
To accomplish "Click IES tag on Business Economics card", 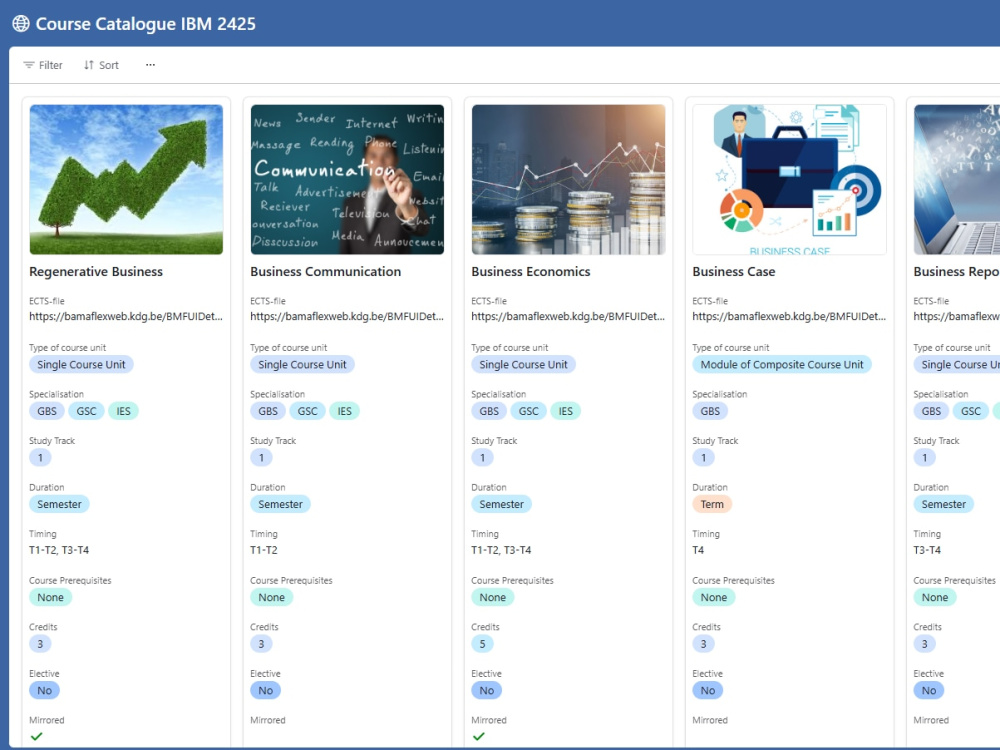I will click(x=566, y=411).
